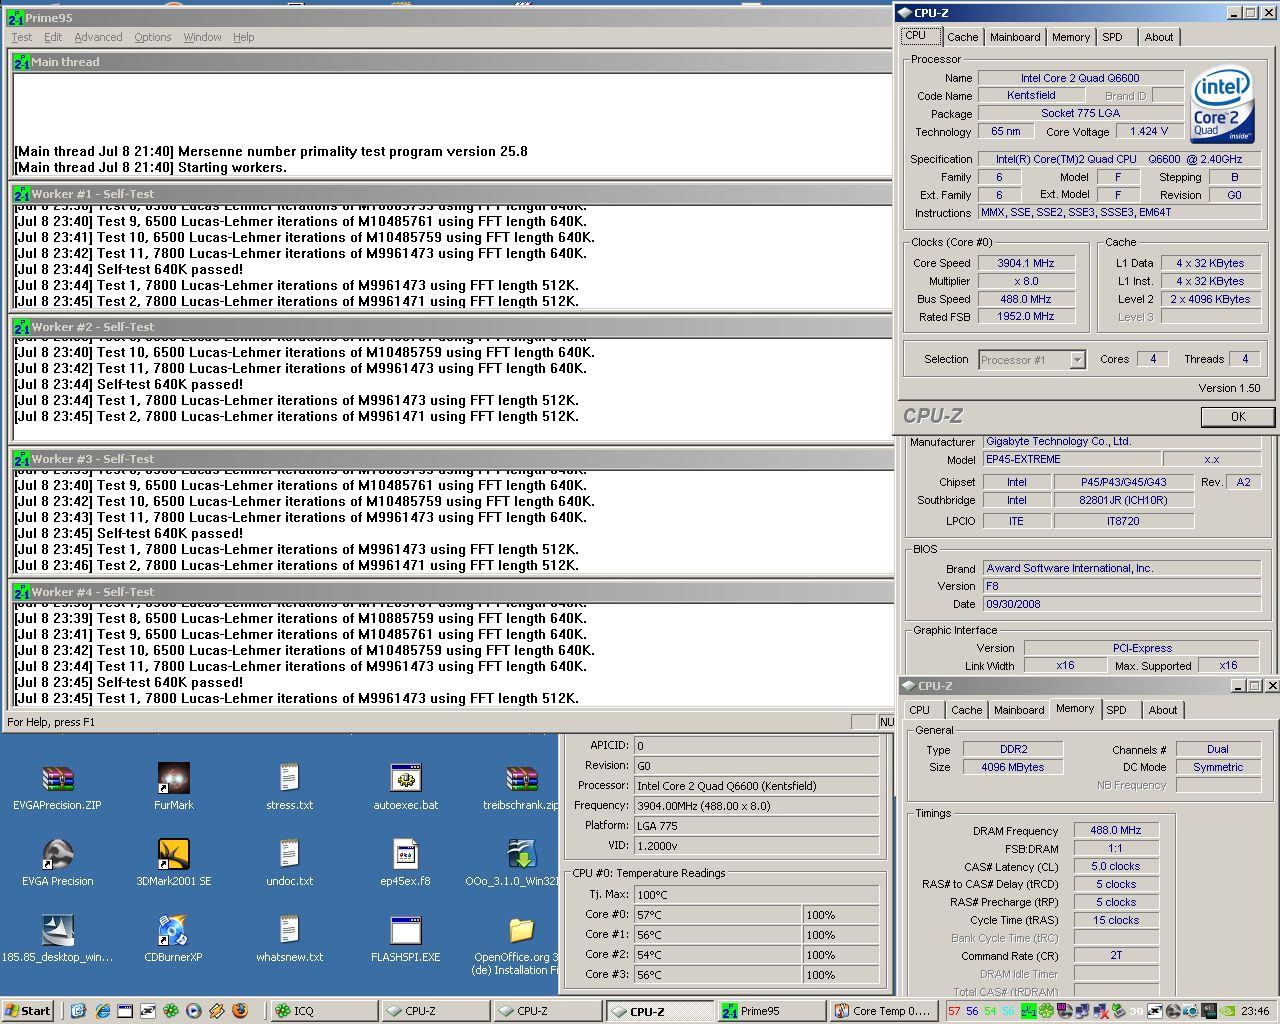Viewport: 1280px width, 1024px height.
Task: Click the Worker #2 - Self-Test title bar
Action: (x=452, y=327)
